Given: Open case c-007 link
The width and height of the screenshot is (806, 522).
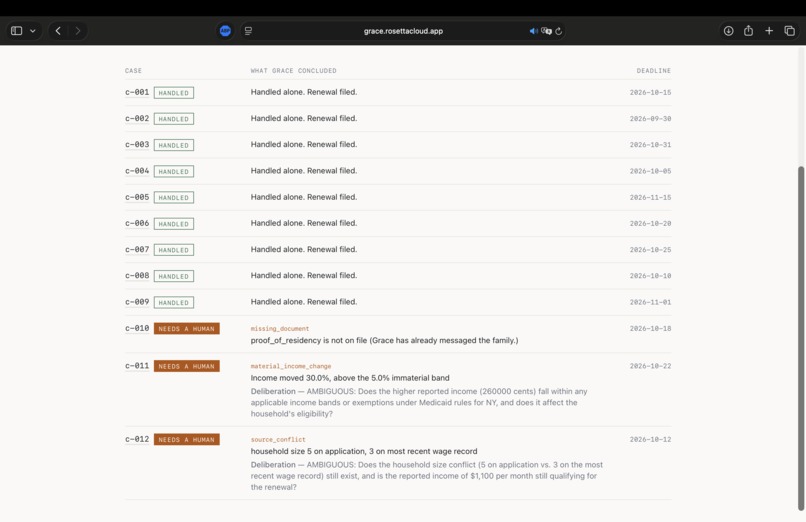Looking at the screenshot, I should 137,250.
